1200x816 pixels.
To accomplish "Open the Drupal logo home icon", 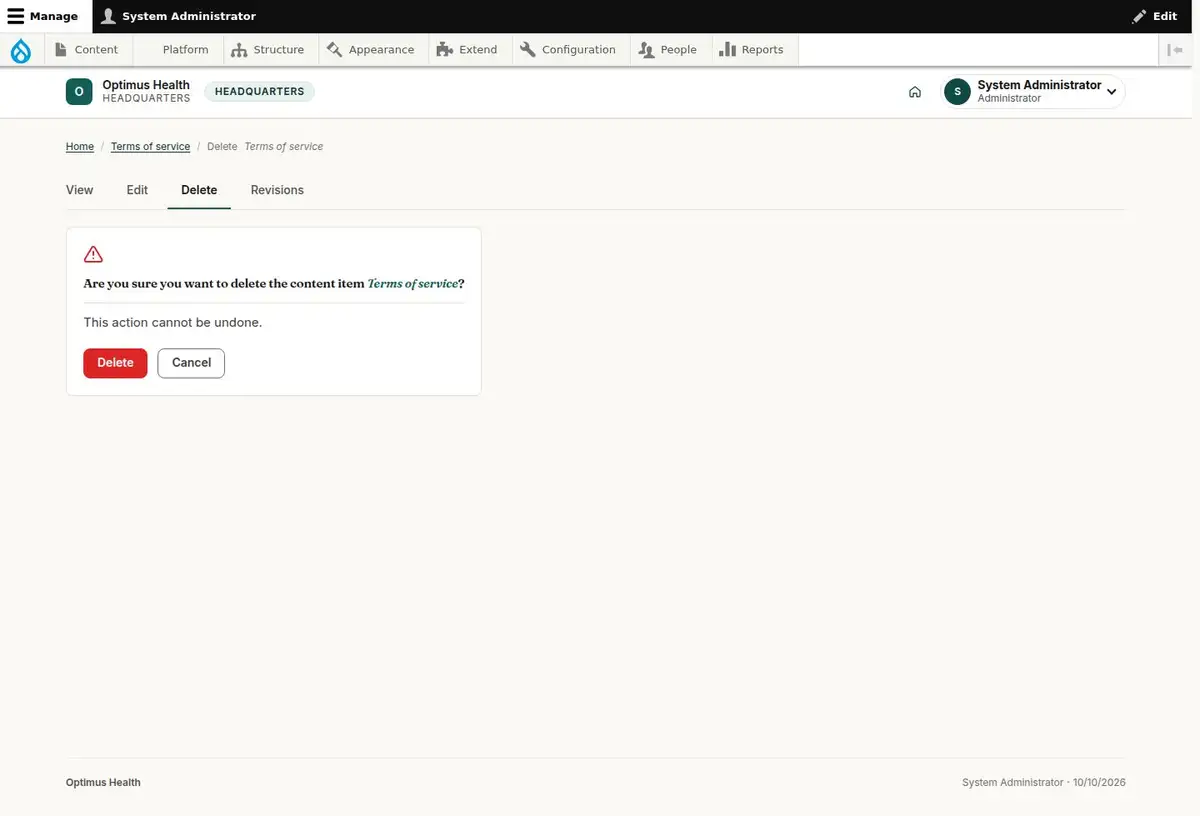I will tap(21, 50).
